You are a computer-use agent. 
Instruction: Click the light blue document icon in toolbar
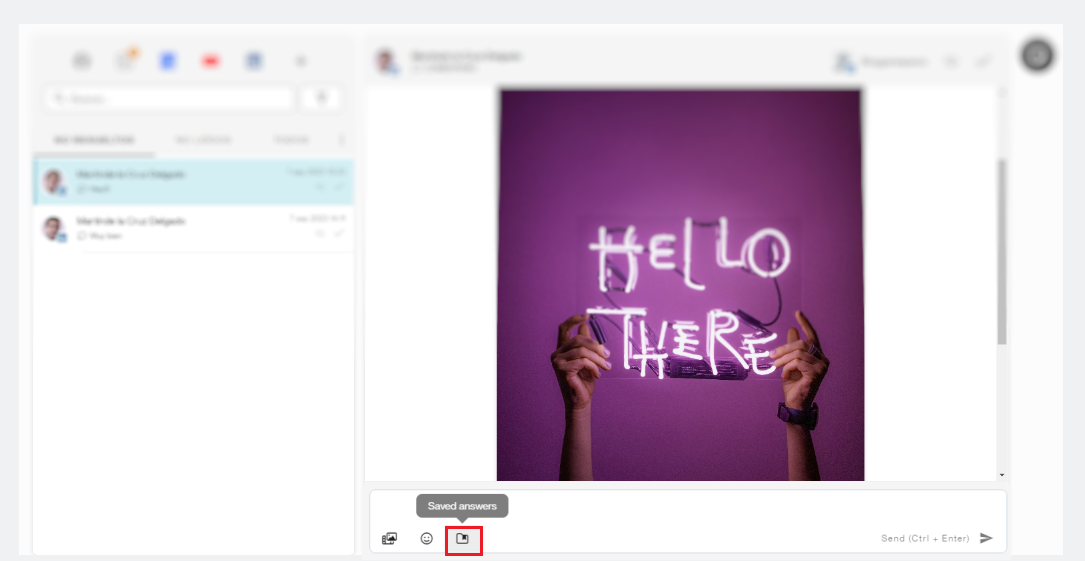click(x=168, y=61)
